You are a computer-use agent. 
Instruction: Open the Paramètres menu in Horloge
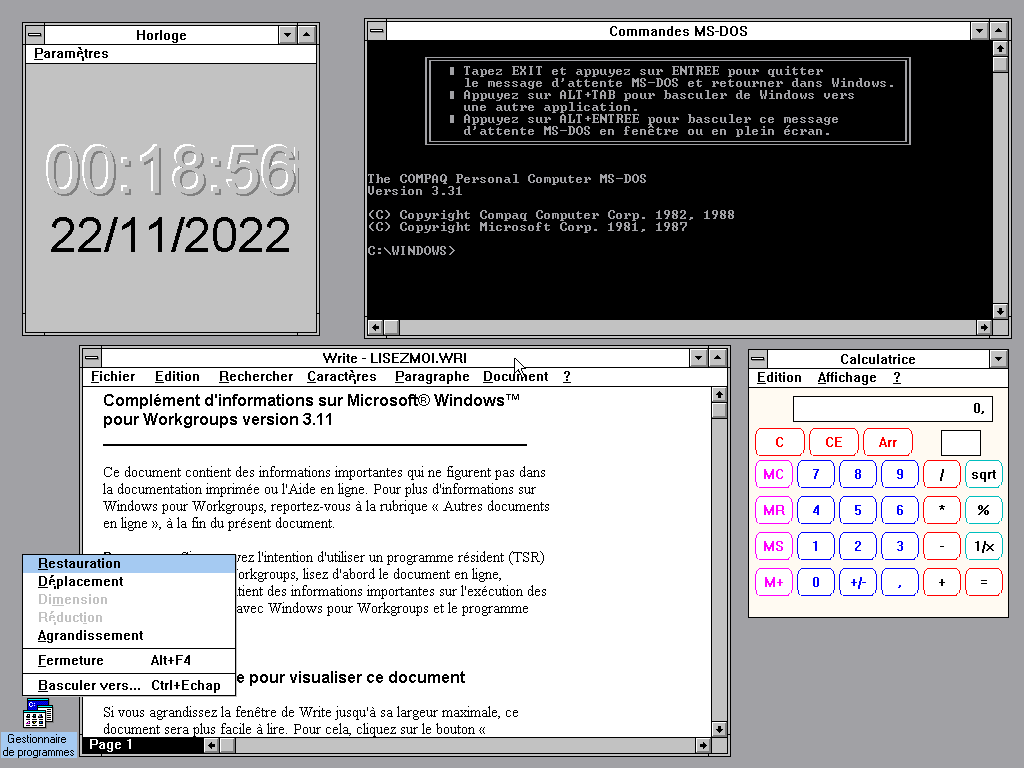click(71, 53)
